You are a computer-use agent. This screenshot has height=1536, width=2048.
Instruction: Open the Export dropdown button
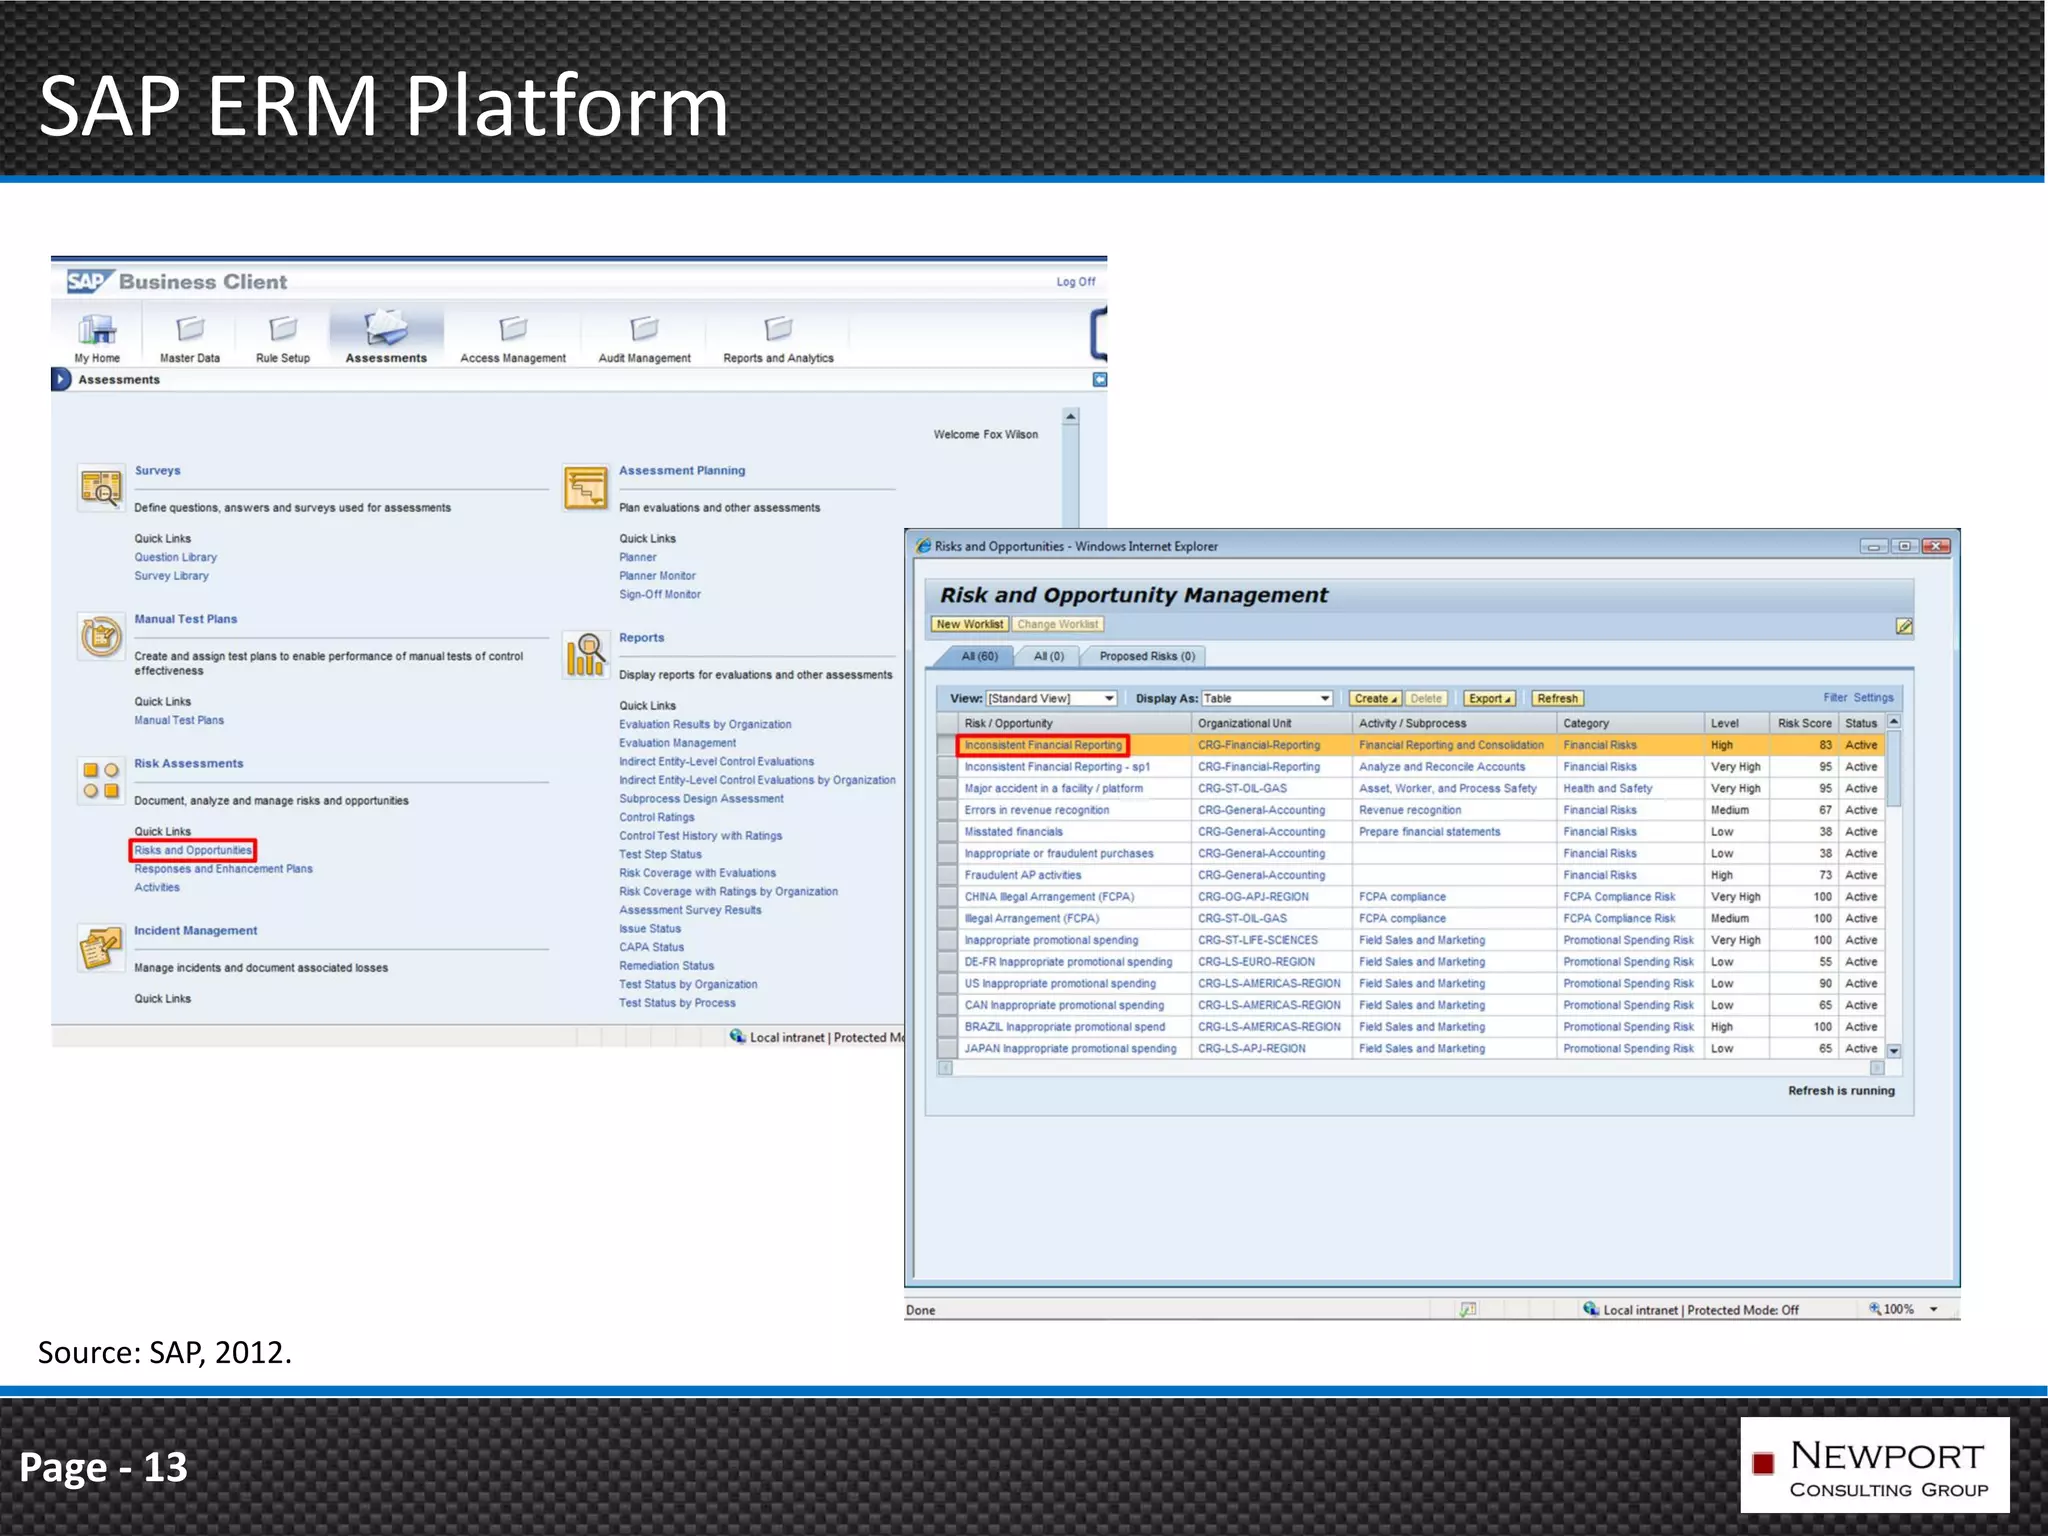[x=1490, y=698]
